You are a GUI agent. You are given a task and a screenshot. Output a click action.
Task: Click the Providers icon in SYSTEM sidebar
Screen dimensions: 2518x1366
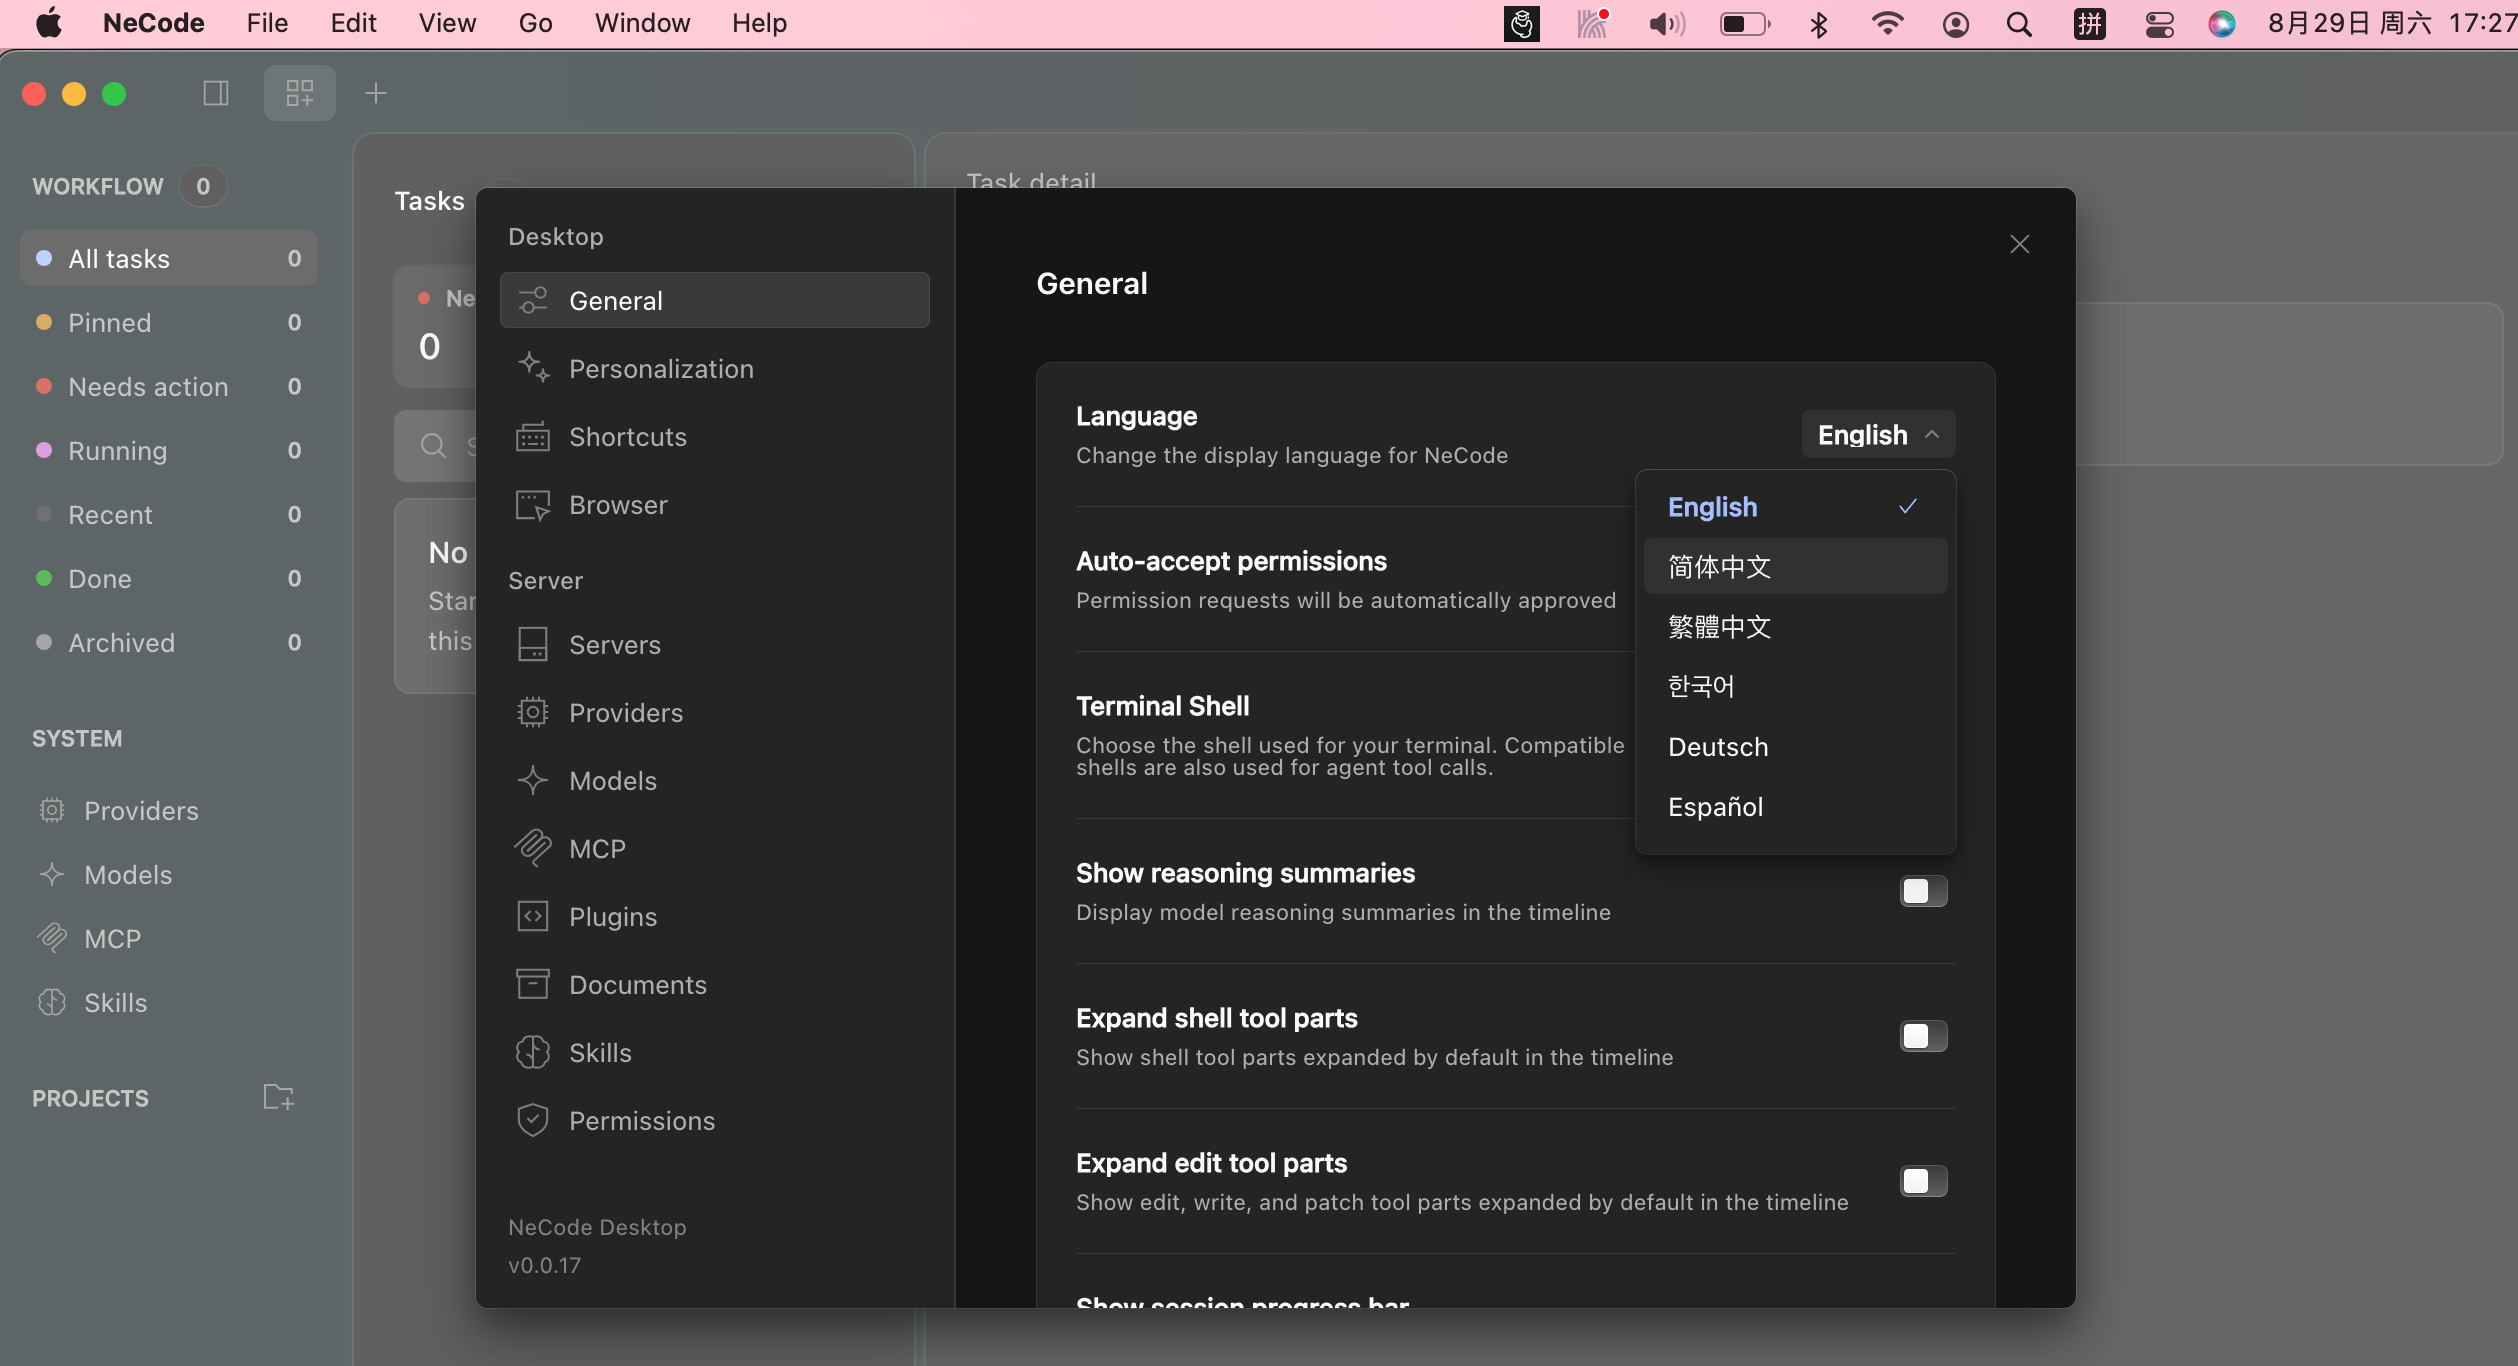(52, 810)
